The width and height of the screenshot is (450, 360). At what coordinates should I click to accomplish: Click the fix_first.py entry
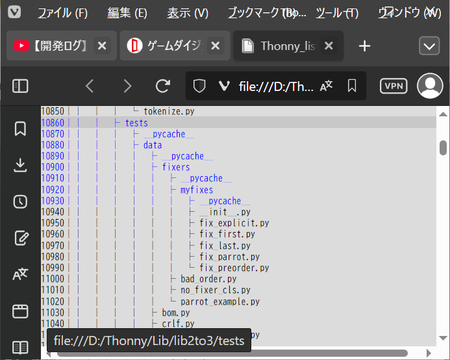227,234
